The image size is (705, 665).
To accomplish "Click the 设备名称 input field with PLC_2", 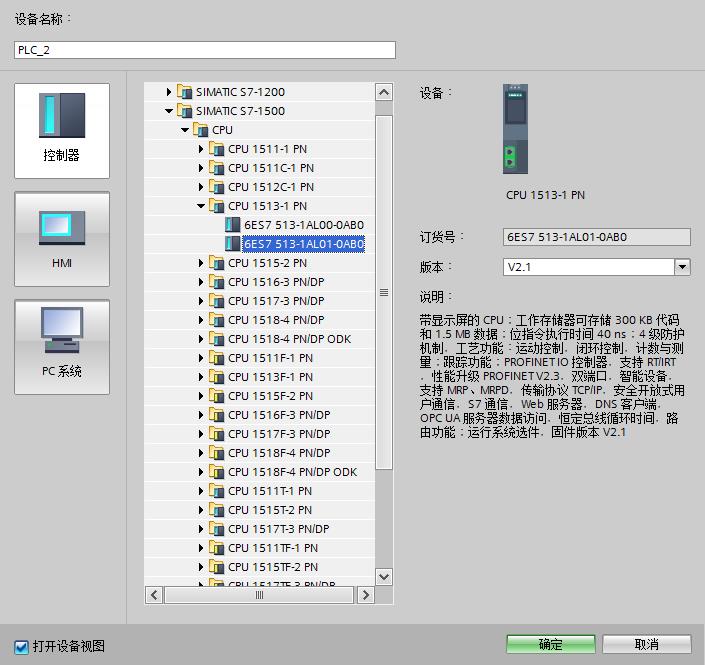I will [x=205, y=50].
